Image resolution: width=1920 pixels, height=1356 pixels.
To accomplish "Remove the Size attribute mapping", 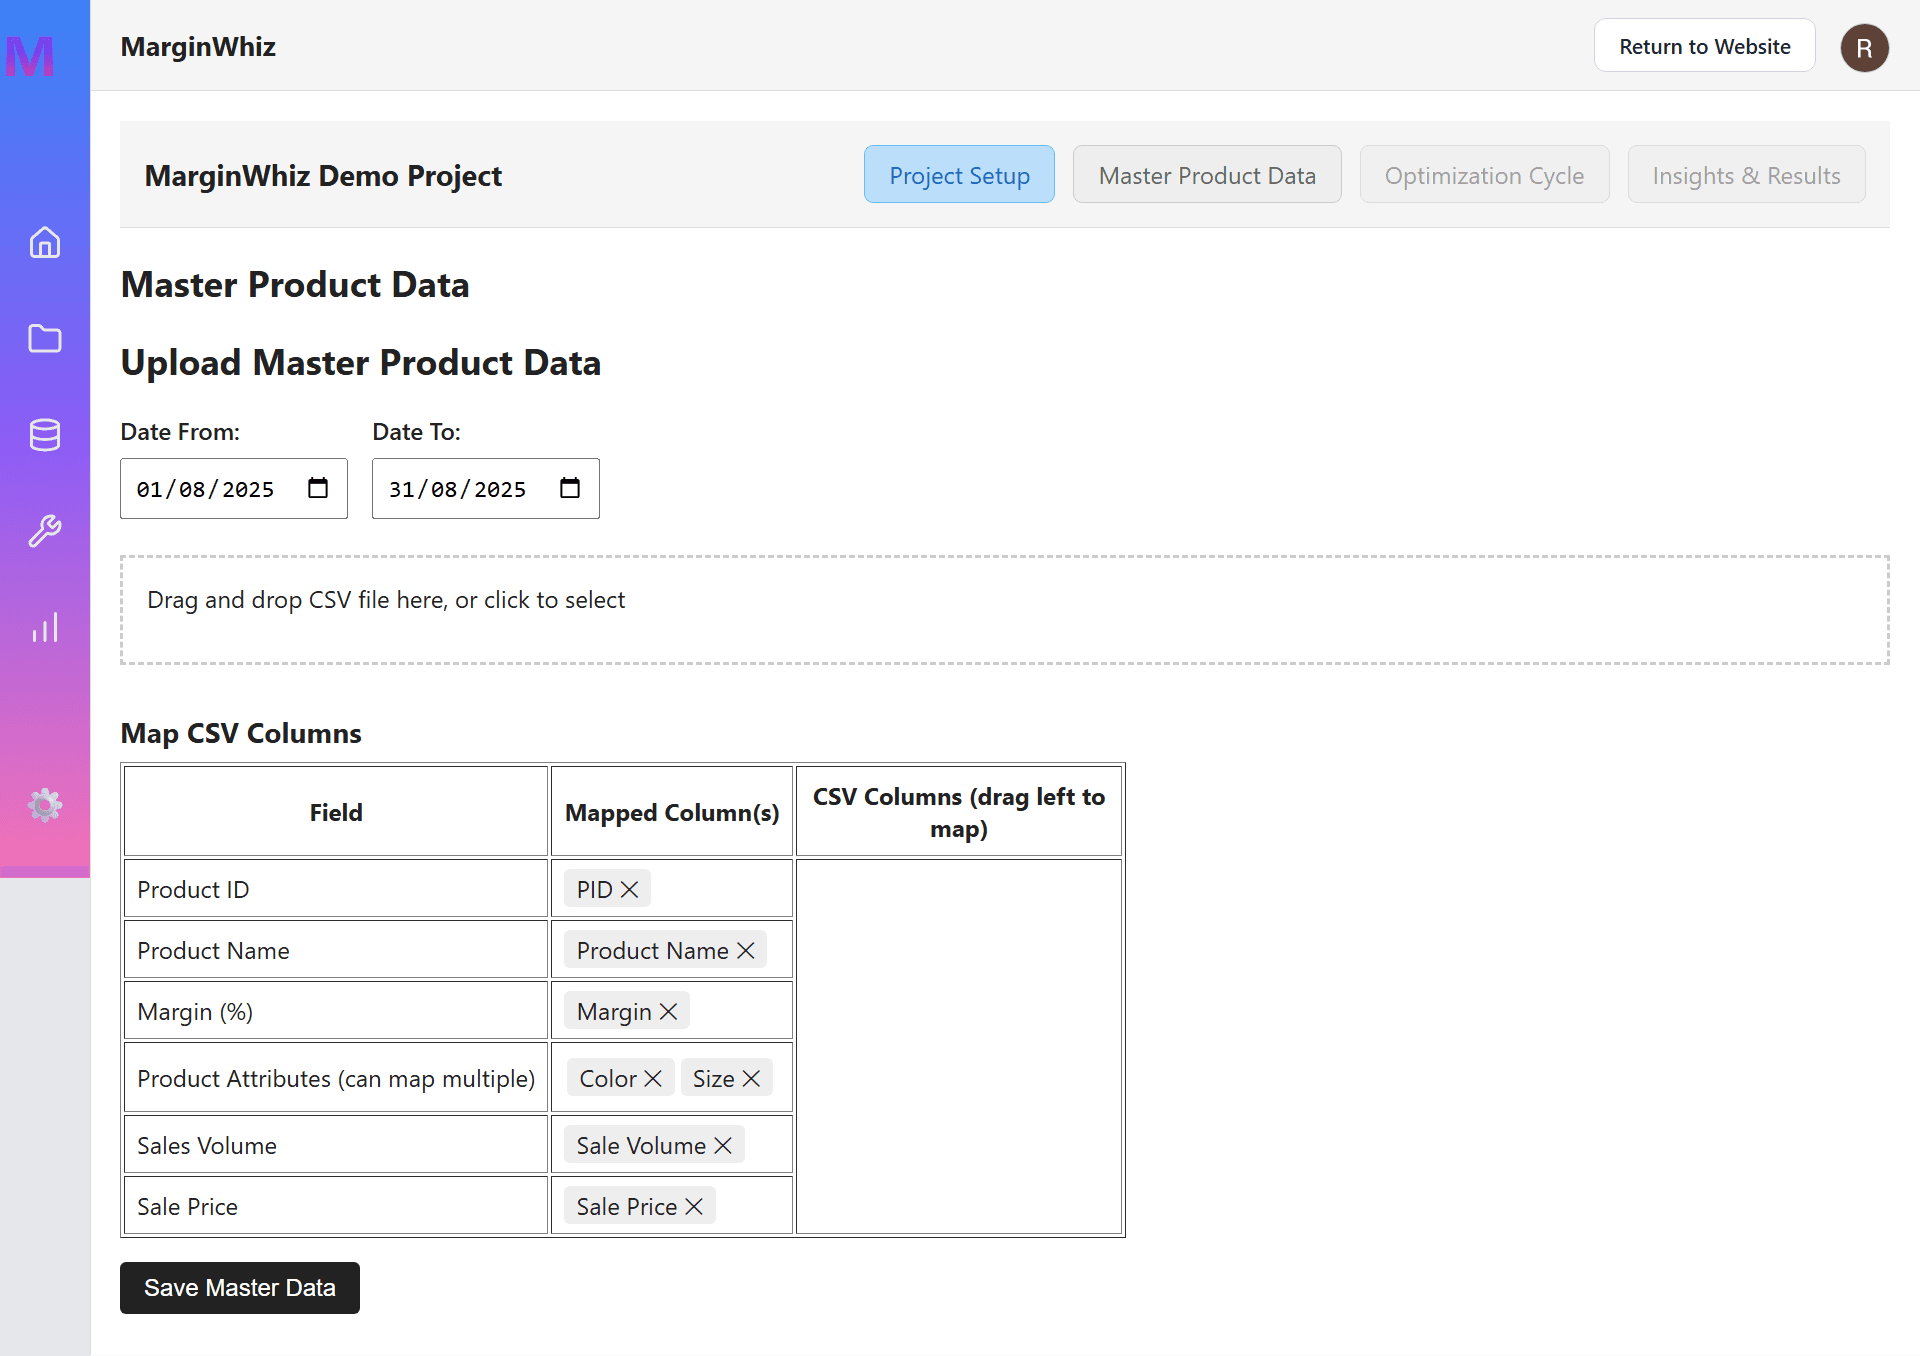I will 751,1078.
